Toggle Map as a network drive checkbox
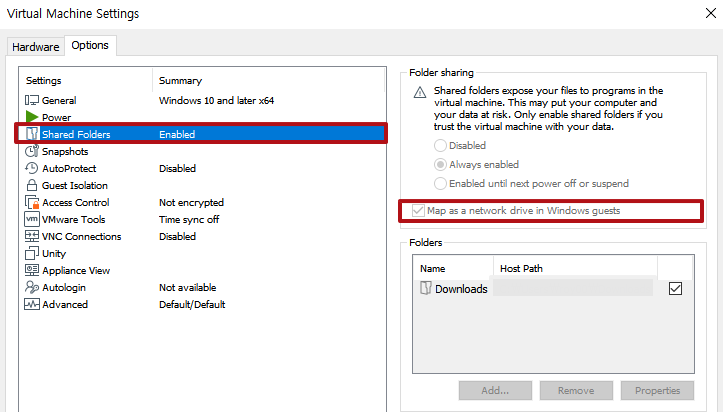This screenshot has height=412, width=723. (x=418, y=211)
